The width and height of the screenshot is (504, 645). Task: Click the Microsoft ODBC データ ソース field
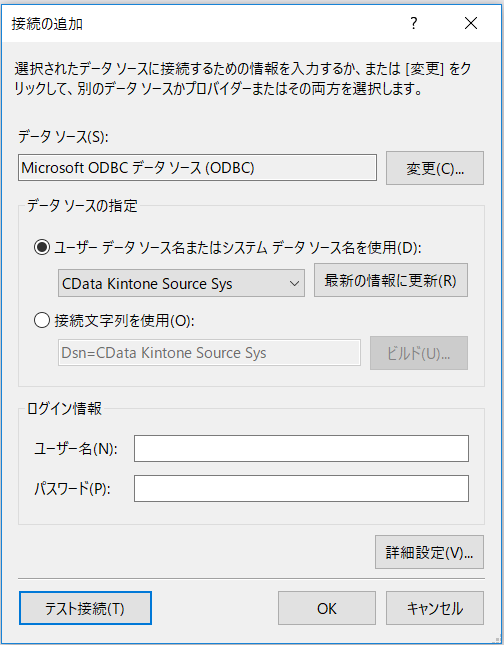(x=197, y=167)
